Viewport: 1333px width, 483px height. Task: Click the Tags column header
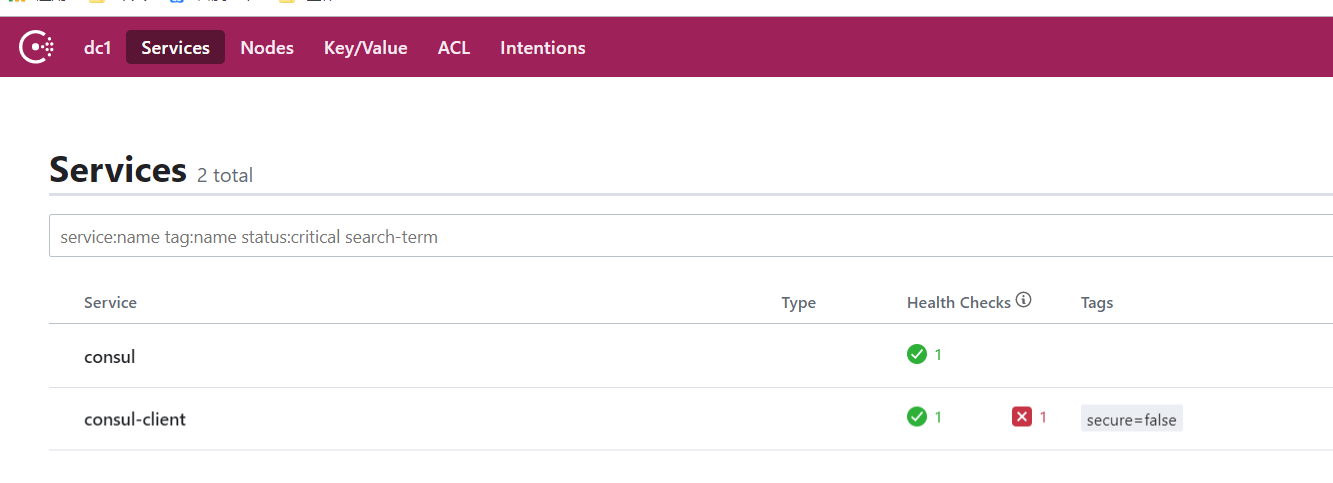click(x=1097, y=303)
